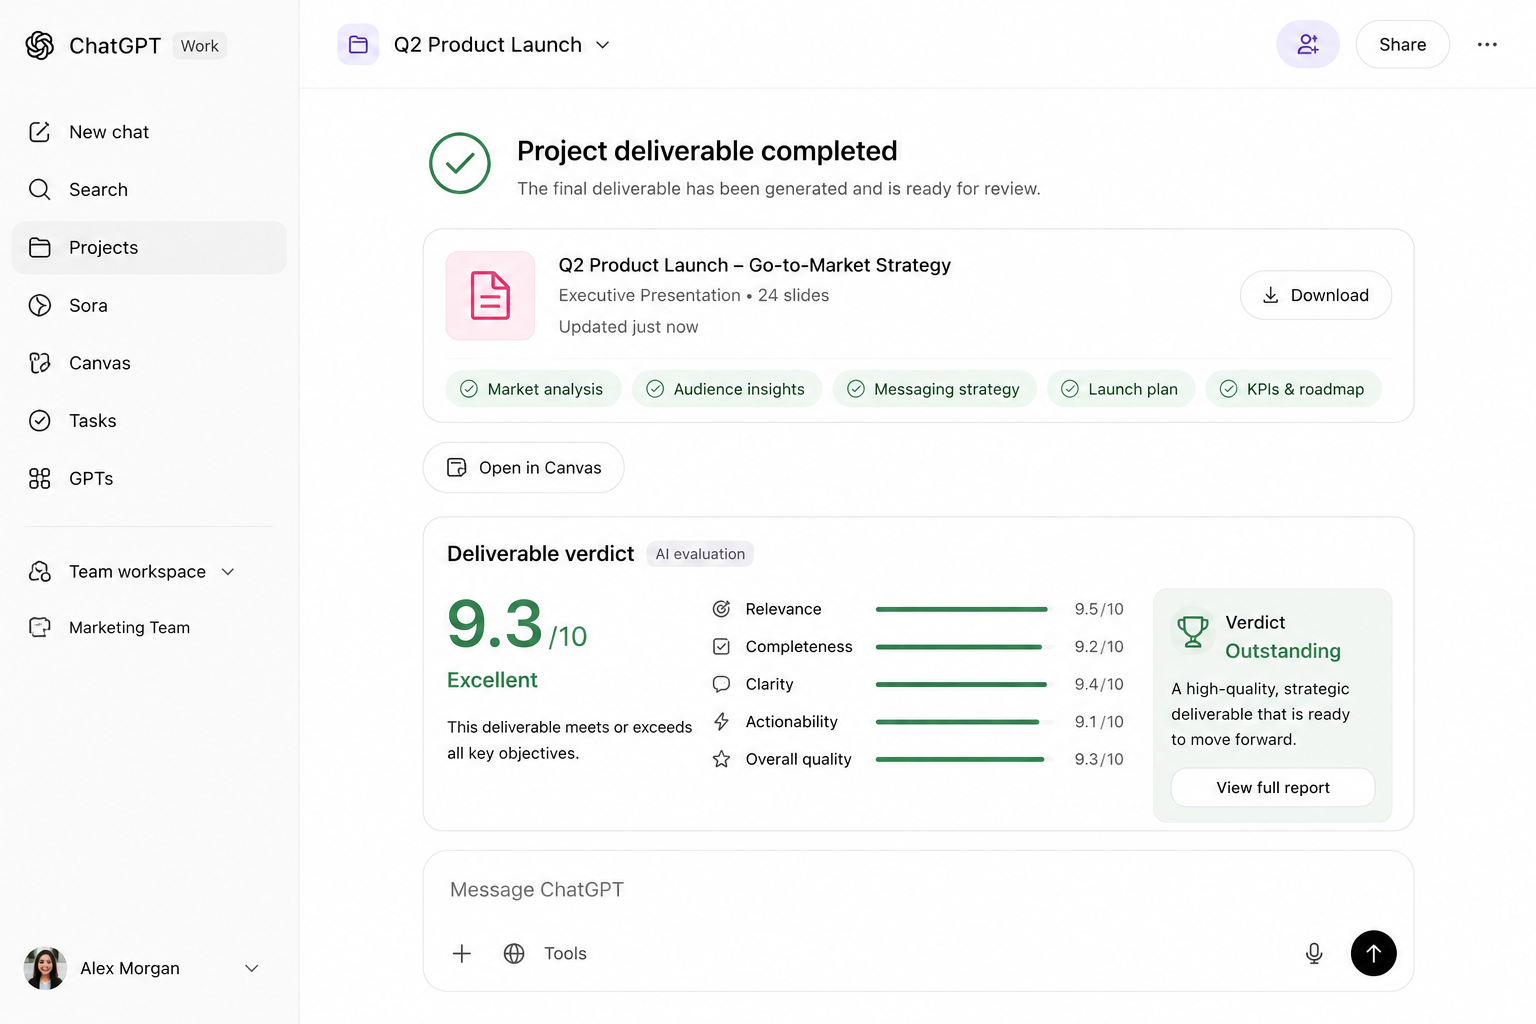The image size is (1536, 1024).
Task: Click the ChatGPT logo icon
Action: [x=40, y=45]
